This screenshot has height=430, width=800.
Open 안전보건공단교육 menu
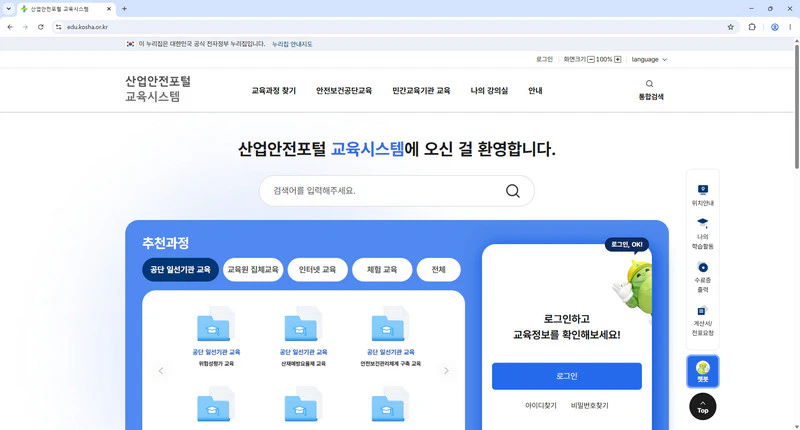[344, 91]
